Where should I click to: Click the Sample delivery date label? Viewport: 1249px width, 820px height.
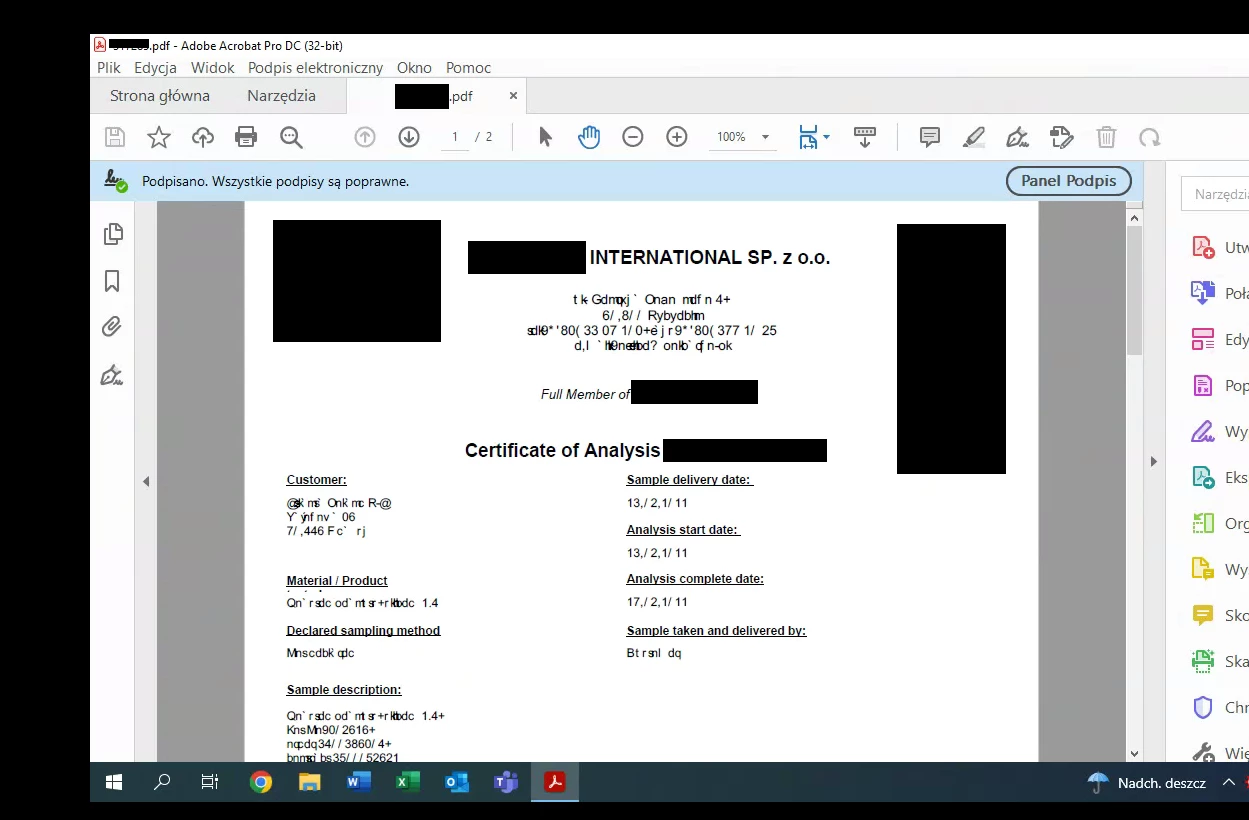[x=689, y=480]
